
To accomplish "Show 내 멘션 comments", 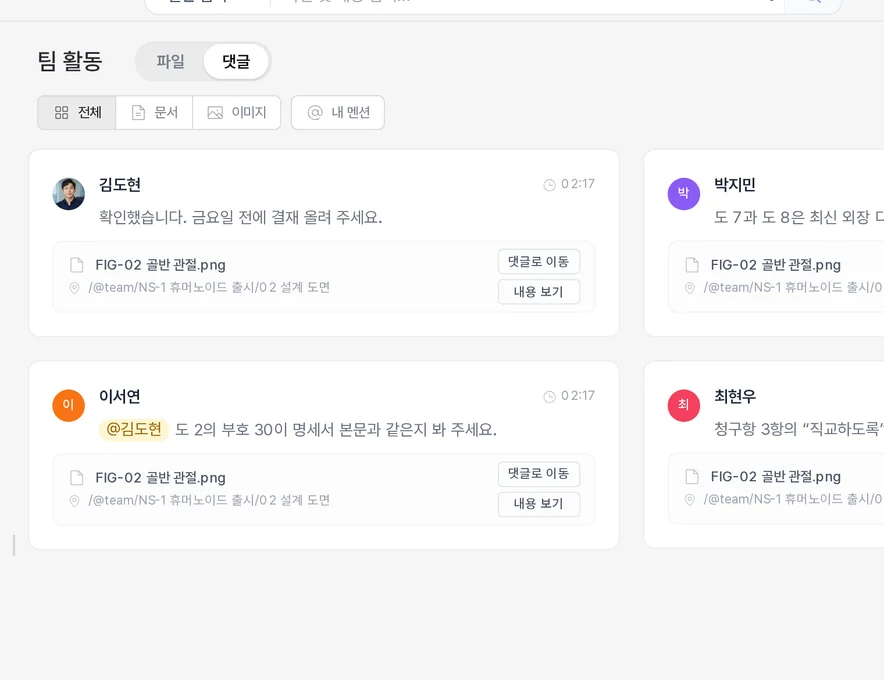I will click(338, 113).
